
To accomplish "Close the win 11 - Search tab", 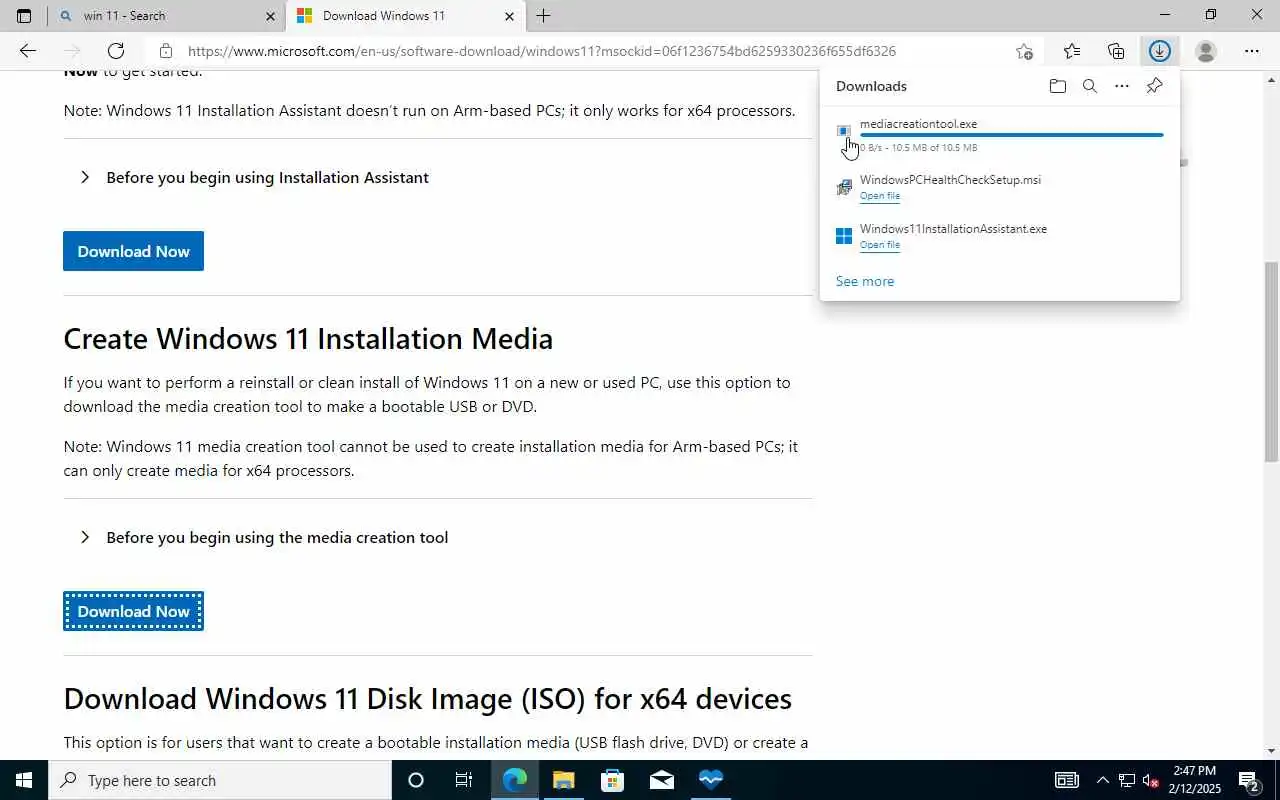I will tap(270, 16).
